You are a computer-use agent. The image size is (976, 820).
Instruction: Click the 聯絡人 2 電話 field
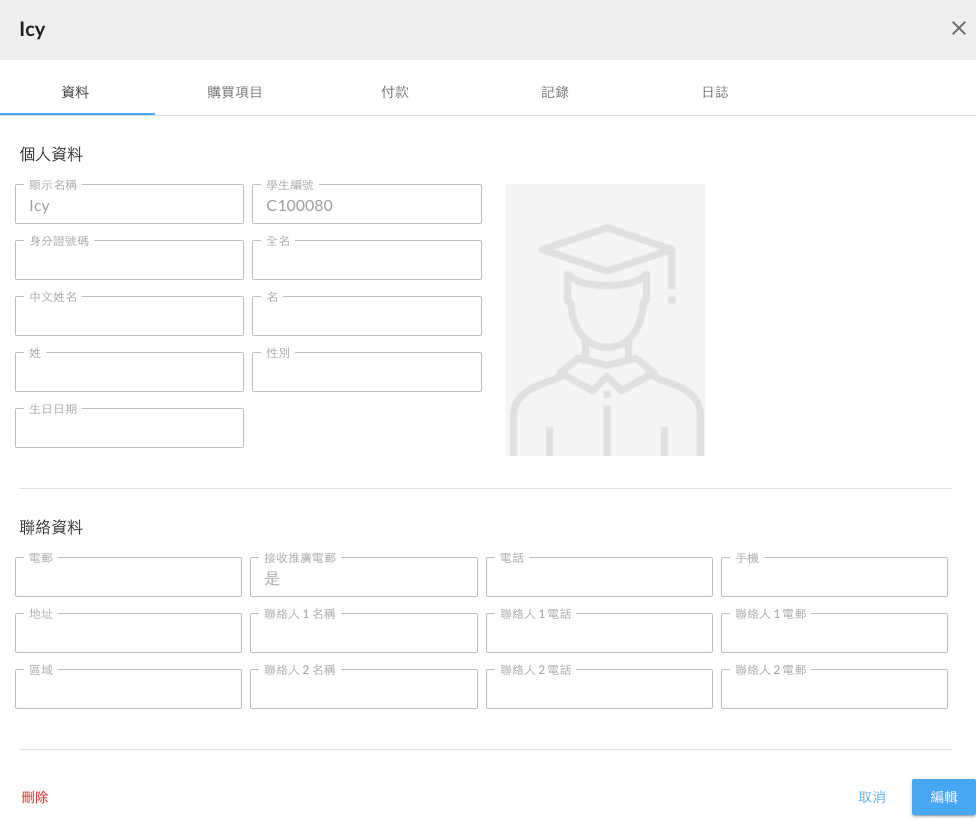click(599, 689)
